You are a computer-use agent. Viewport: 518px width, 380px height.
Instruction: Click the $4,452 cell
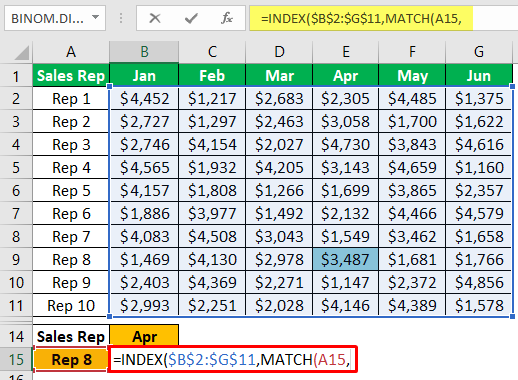coord(144,99)
